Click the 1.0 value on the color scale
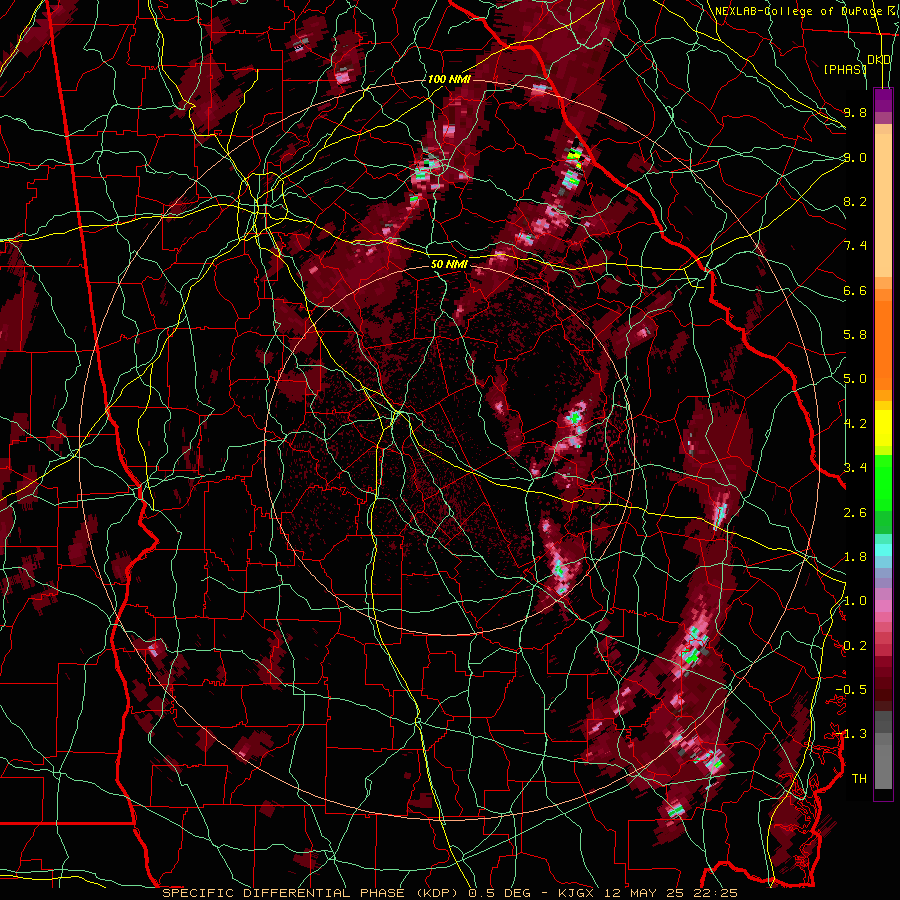The height and width of the screenshot is (900, 900). (855, 601)
